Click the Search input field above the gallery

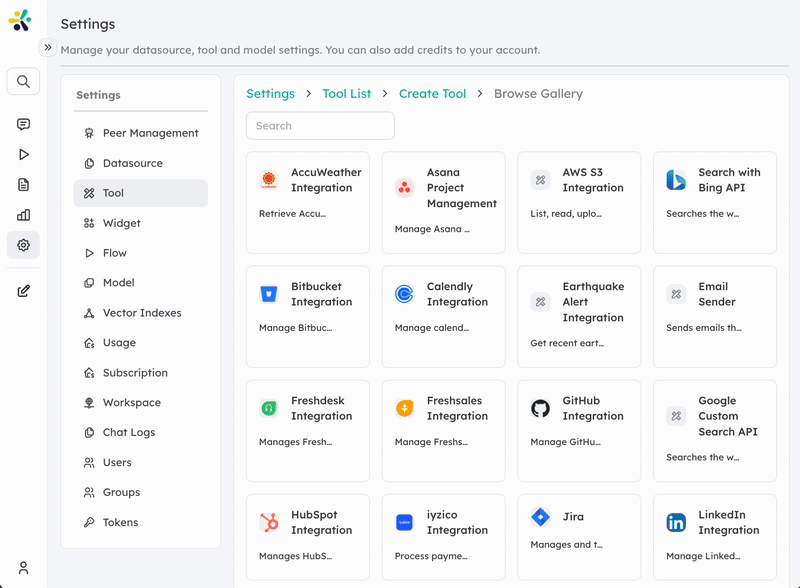click(320, 126)
